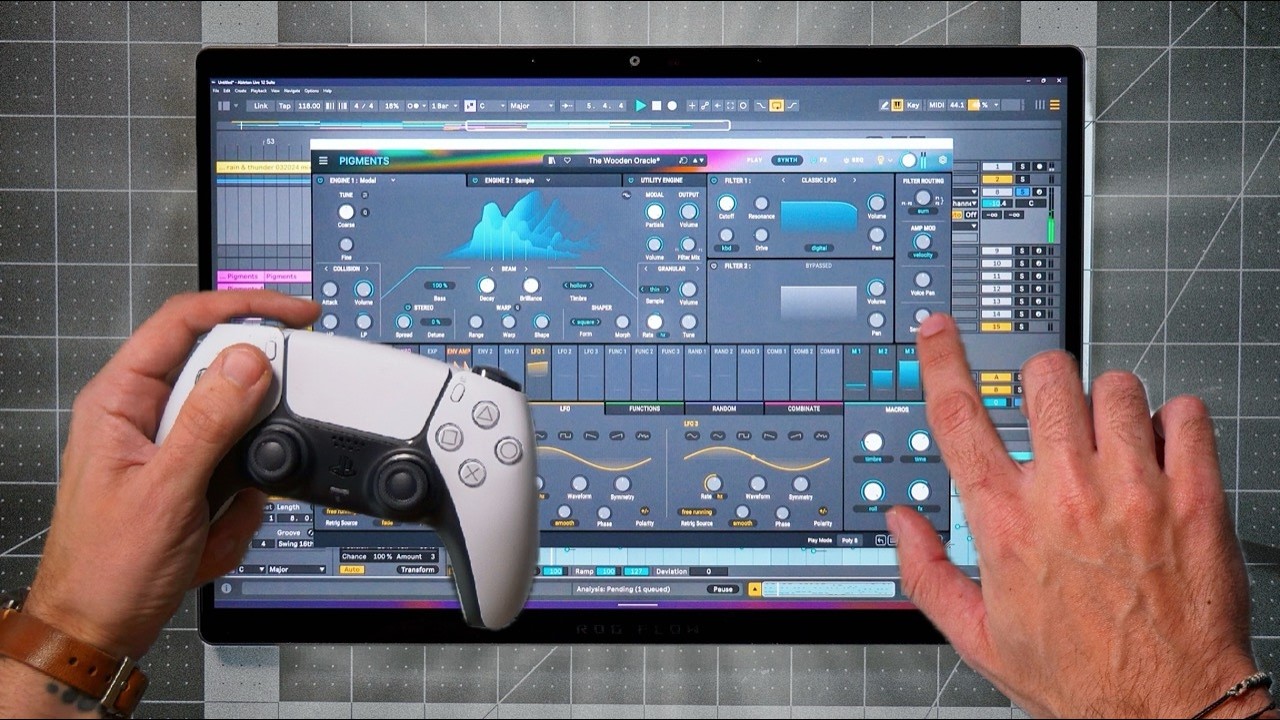The width and height of the screenshot is (1280, 720).
Task: Switch to Pigments SYNTH view
Action: [788, 160]
